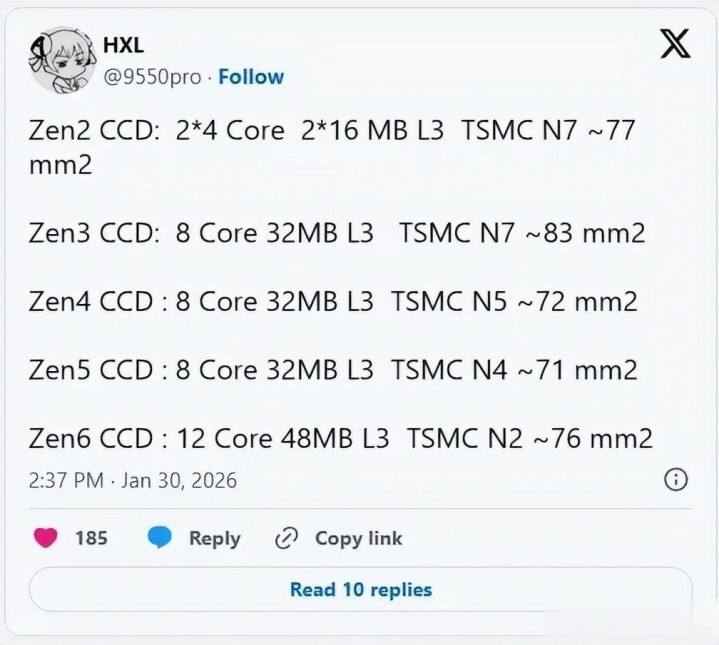The width and height of the screenshot is (719, 645).
Task: Click the Zen3 CCD 8 Core line
Action: point(337,233)
